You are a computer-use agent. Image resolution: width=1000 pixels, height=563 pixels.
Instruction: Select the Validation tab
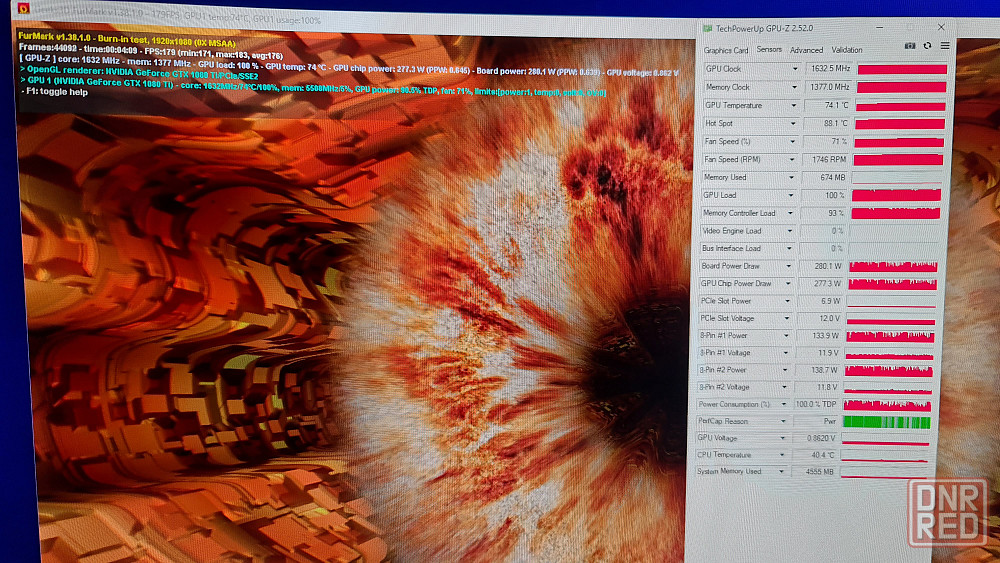(x=847, y=50)
